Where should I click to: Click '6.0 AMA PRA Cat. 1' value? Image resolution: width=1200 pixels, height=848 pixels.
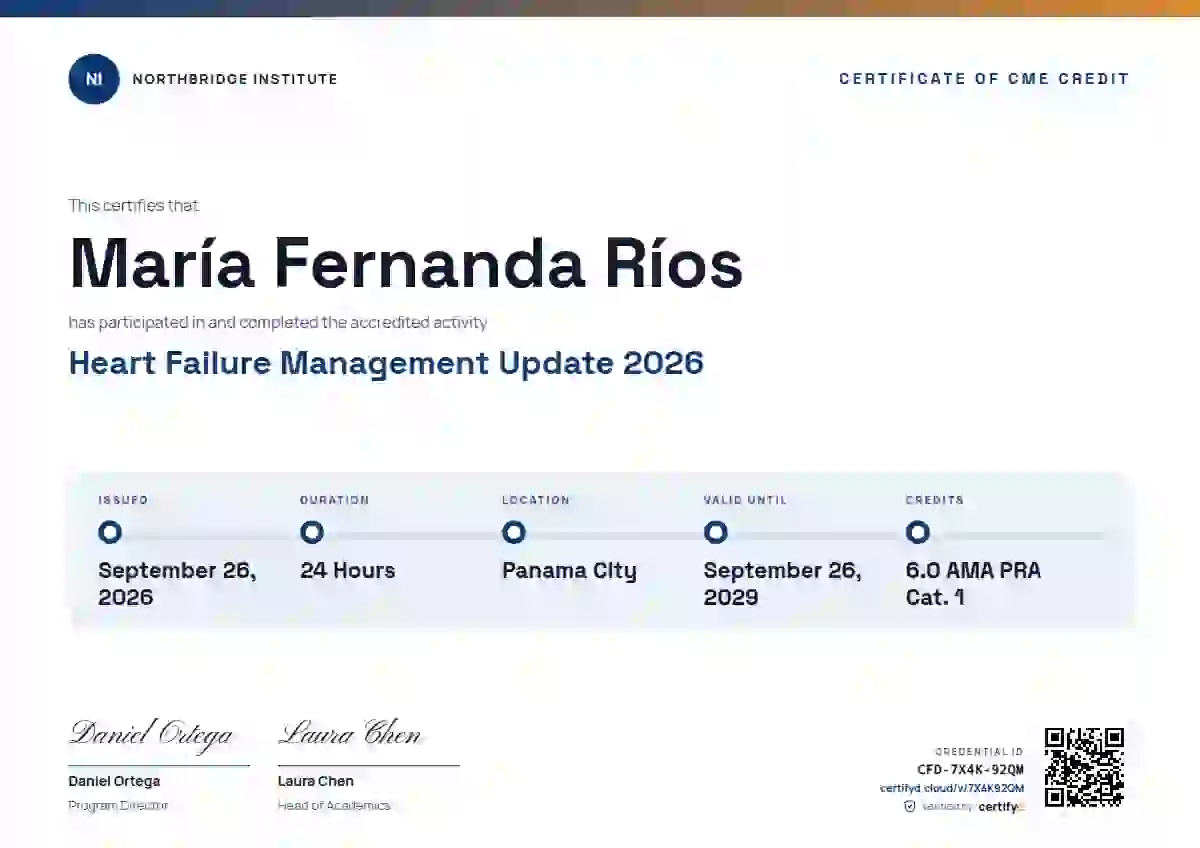tap(973, 584)
